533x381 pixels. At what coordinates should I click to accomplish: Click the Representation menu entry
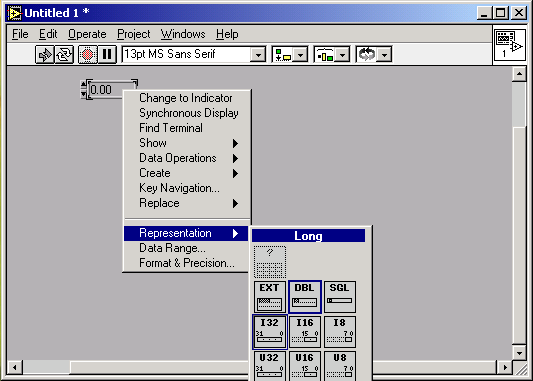[x=187, y=233]
